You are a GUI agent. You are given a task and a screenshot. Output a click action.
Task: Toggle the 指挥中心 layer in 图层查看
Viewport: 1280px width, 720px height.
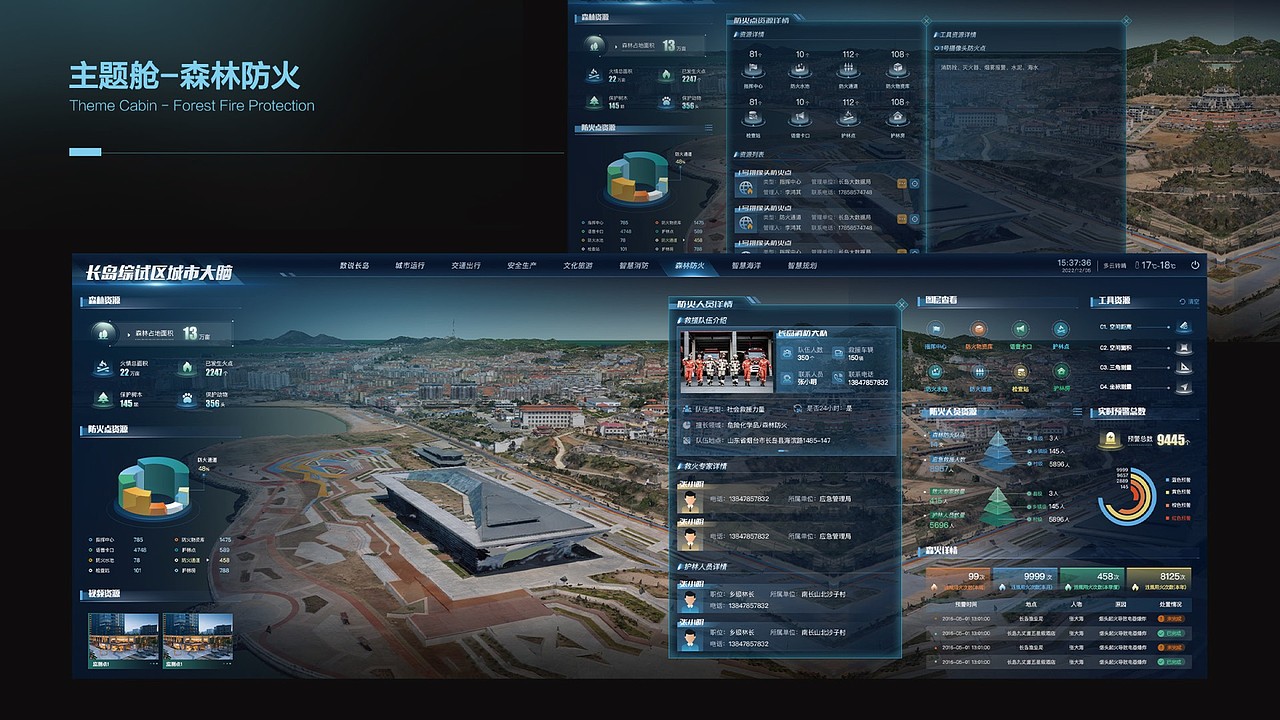(x=935, y=328)
